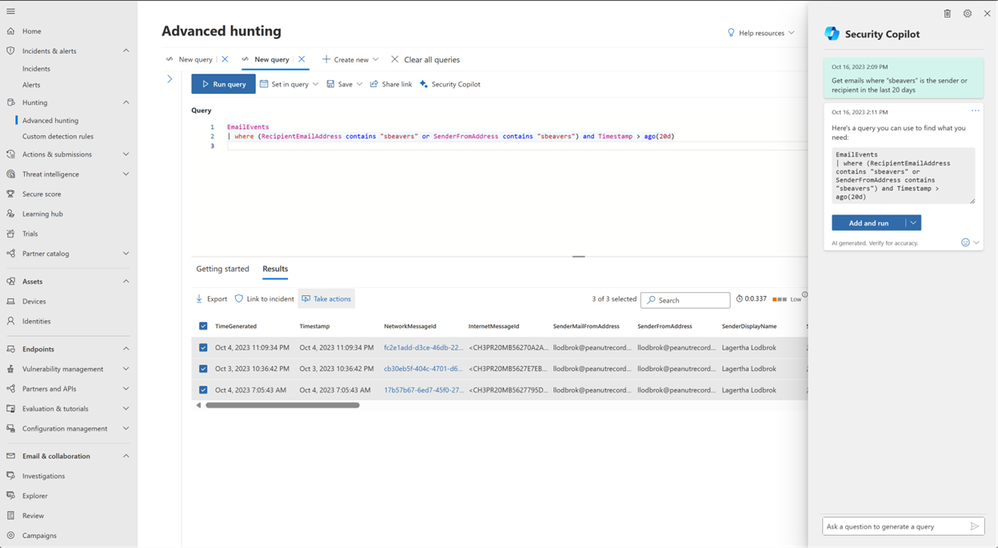Collapse the Hunting section
Screen dimensions: 998x548
pyautogui.click(x=126, y=102)
